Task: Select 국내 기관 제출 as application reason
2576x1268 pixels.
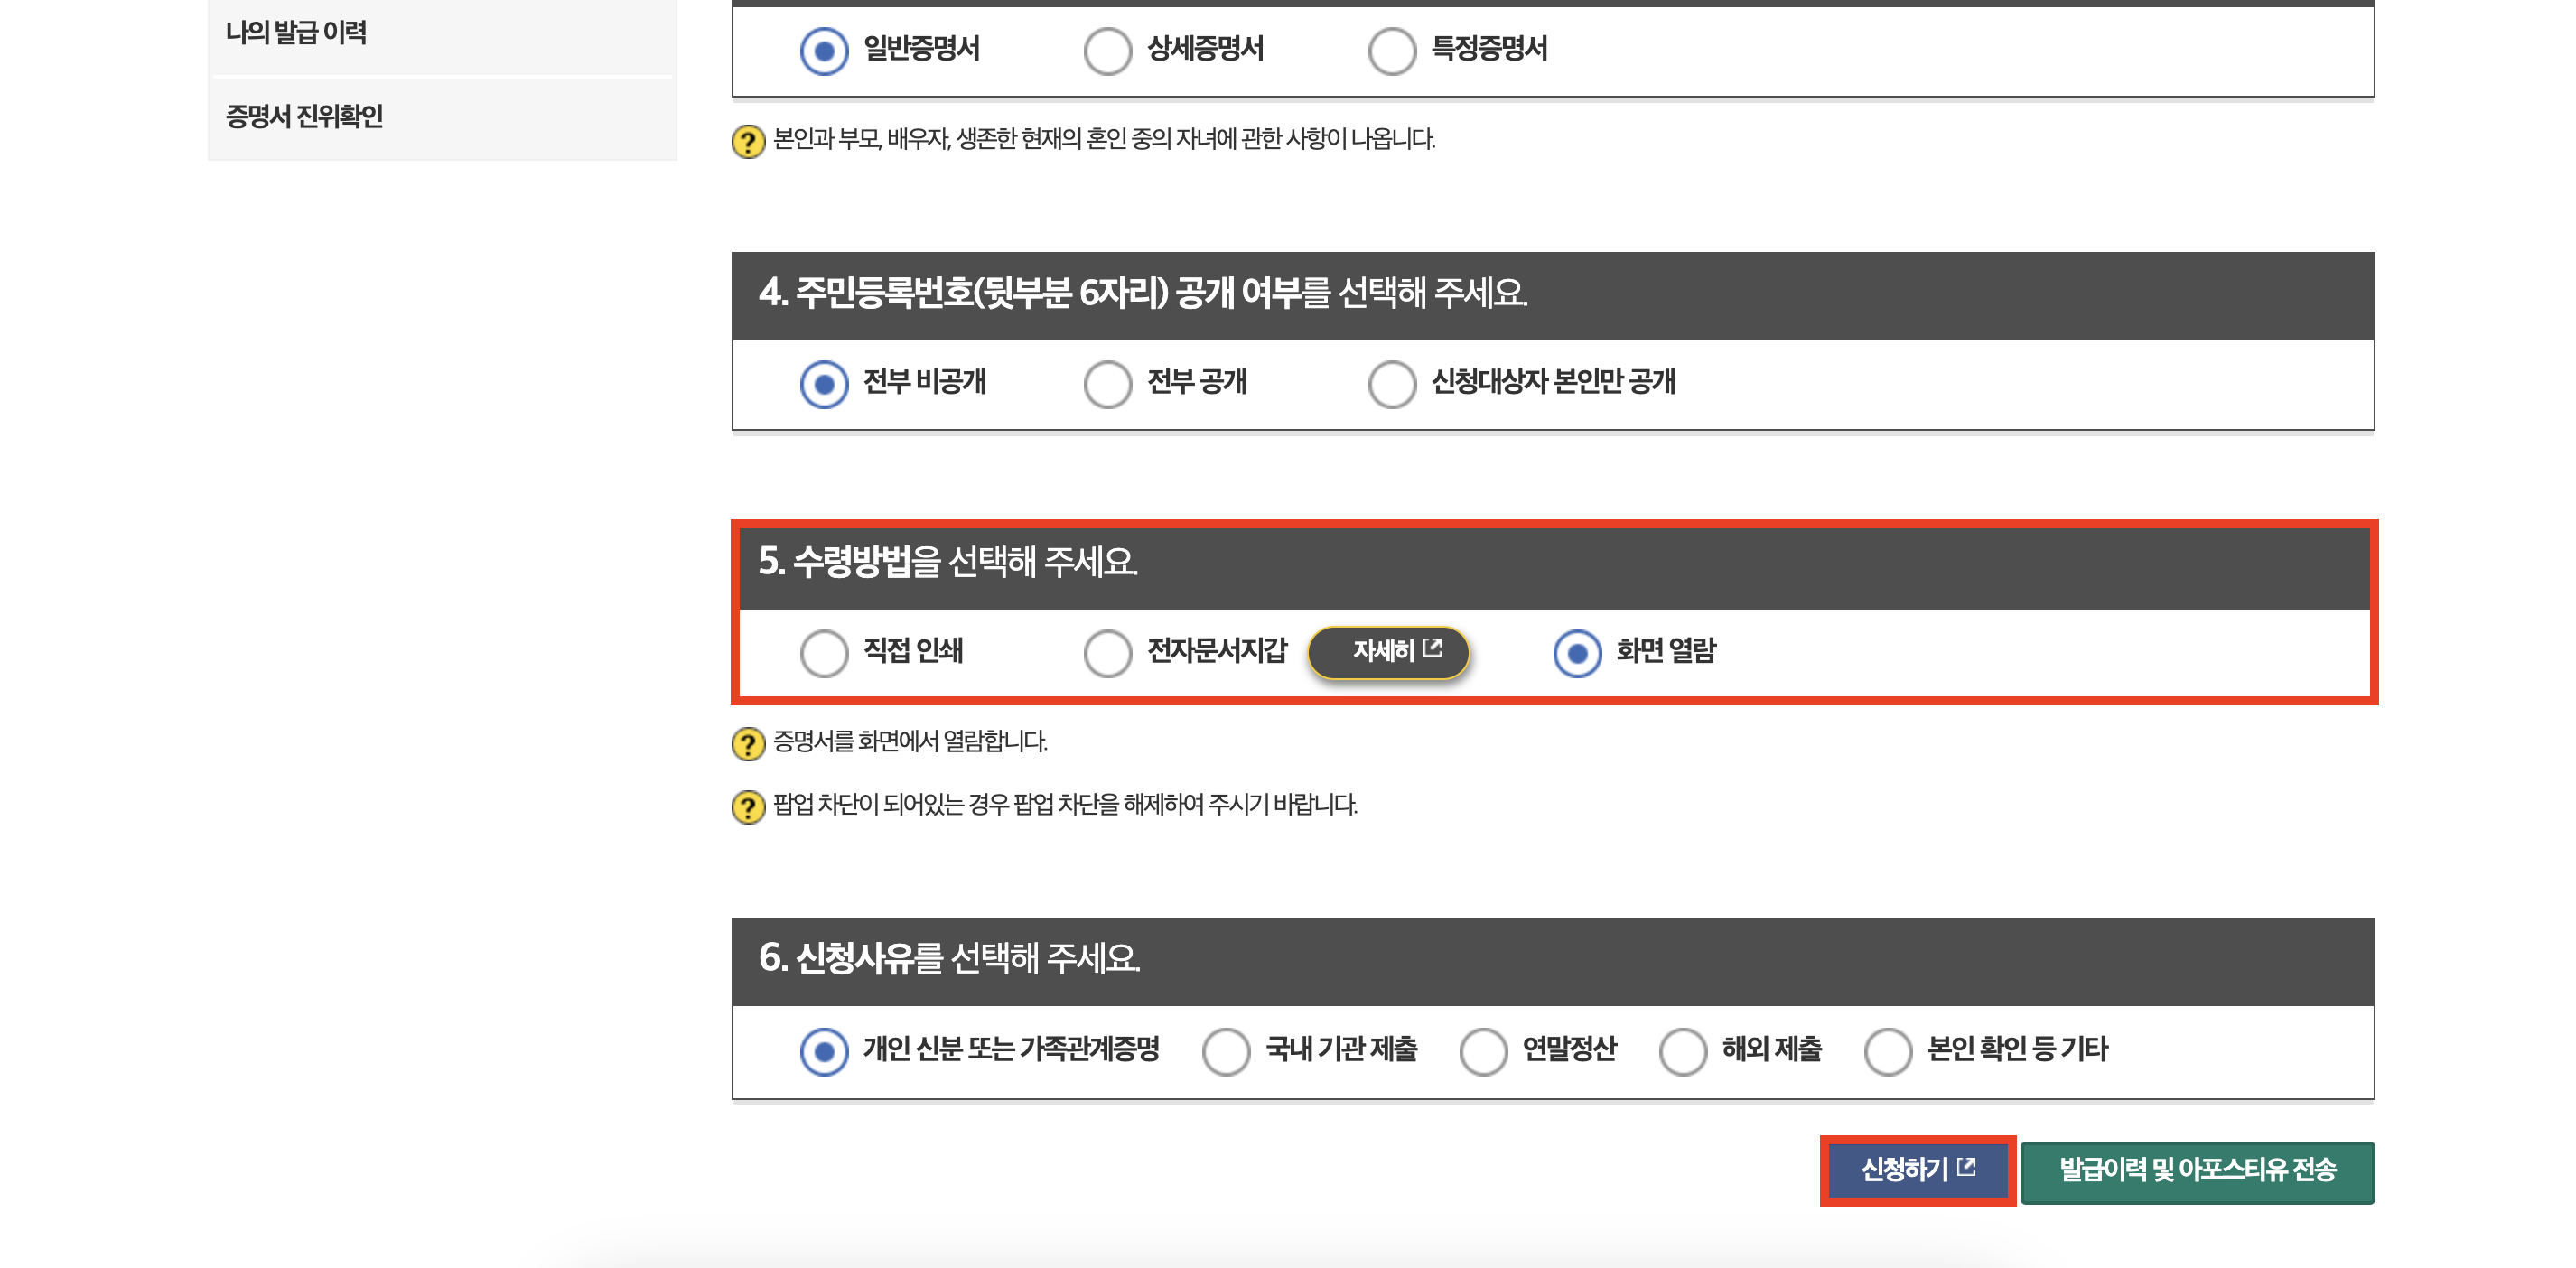Action: point(1226,1049)
